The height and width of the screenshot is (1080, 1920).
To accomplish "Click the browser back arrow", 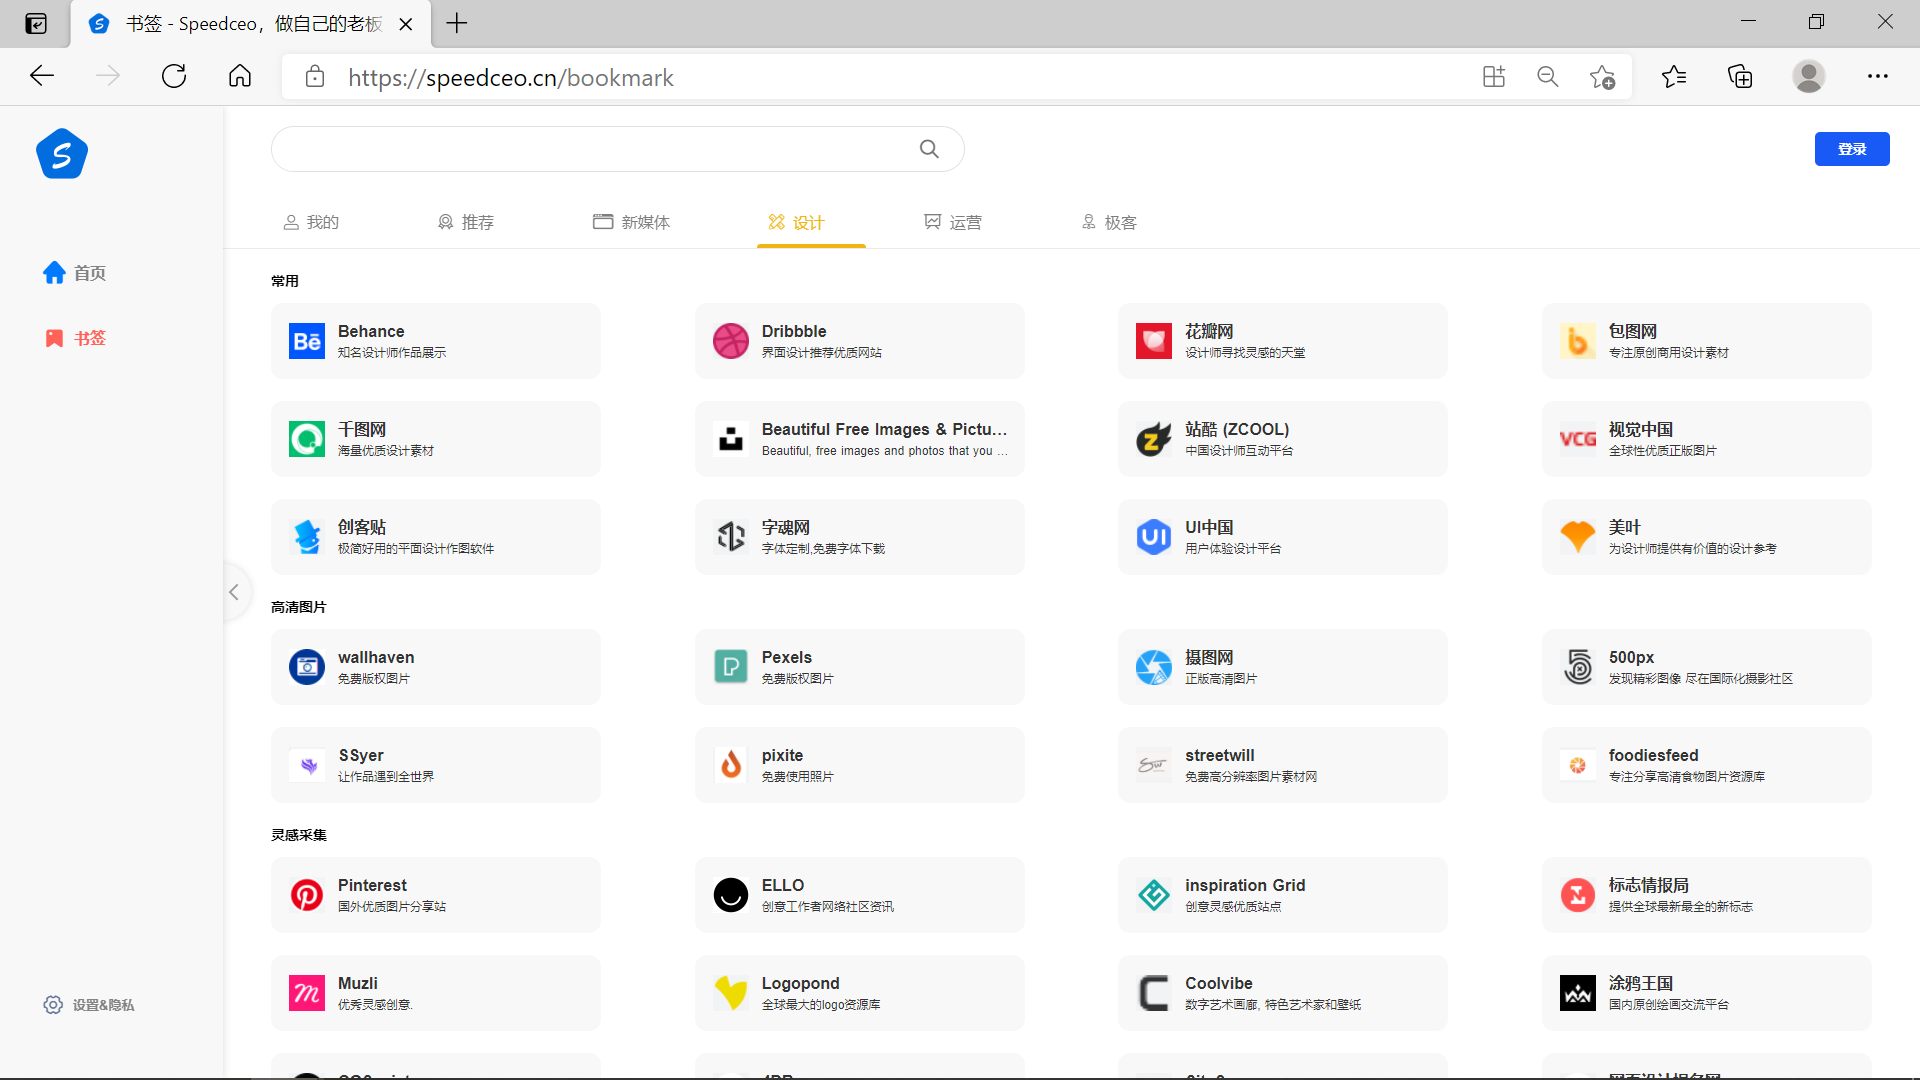I will pyautogui.click(x=42, y=76).
